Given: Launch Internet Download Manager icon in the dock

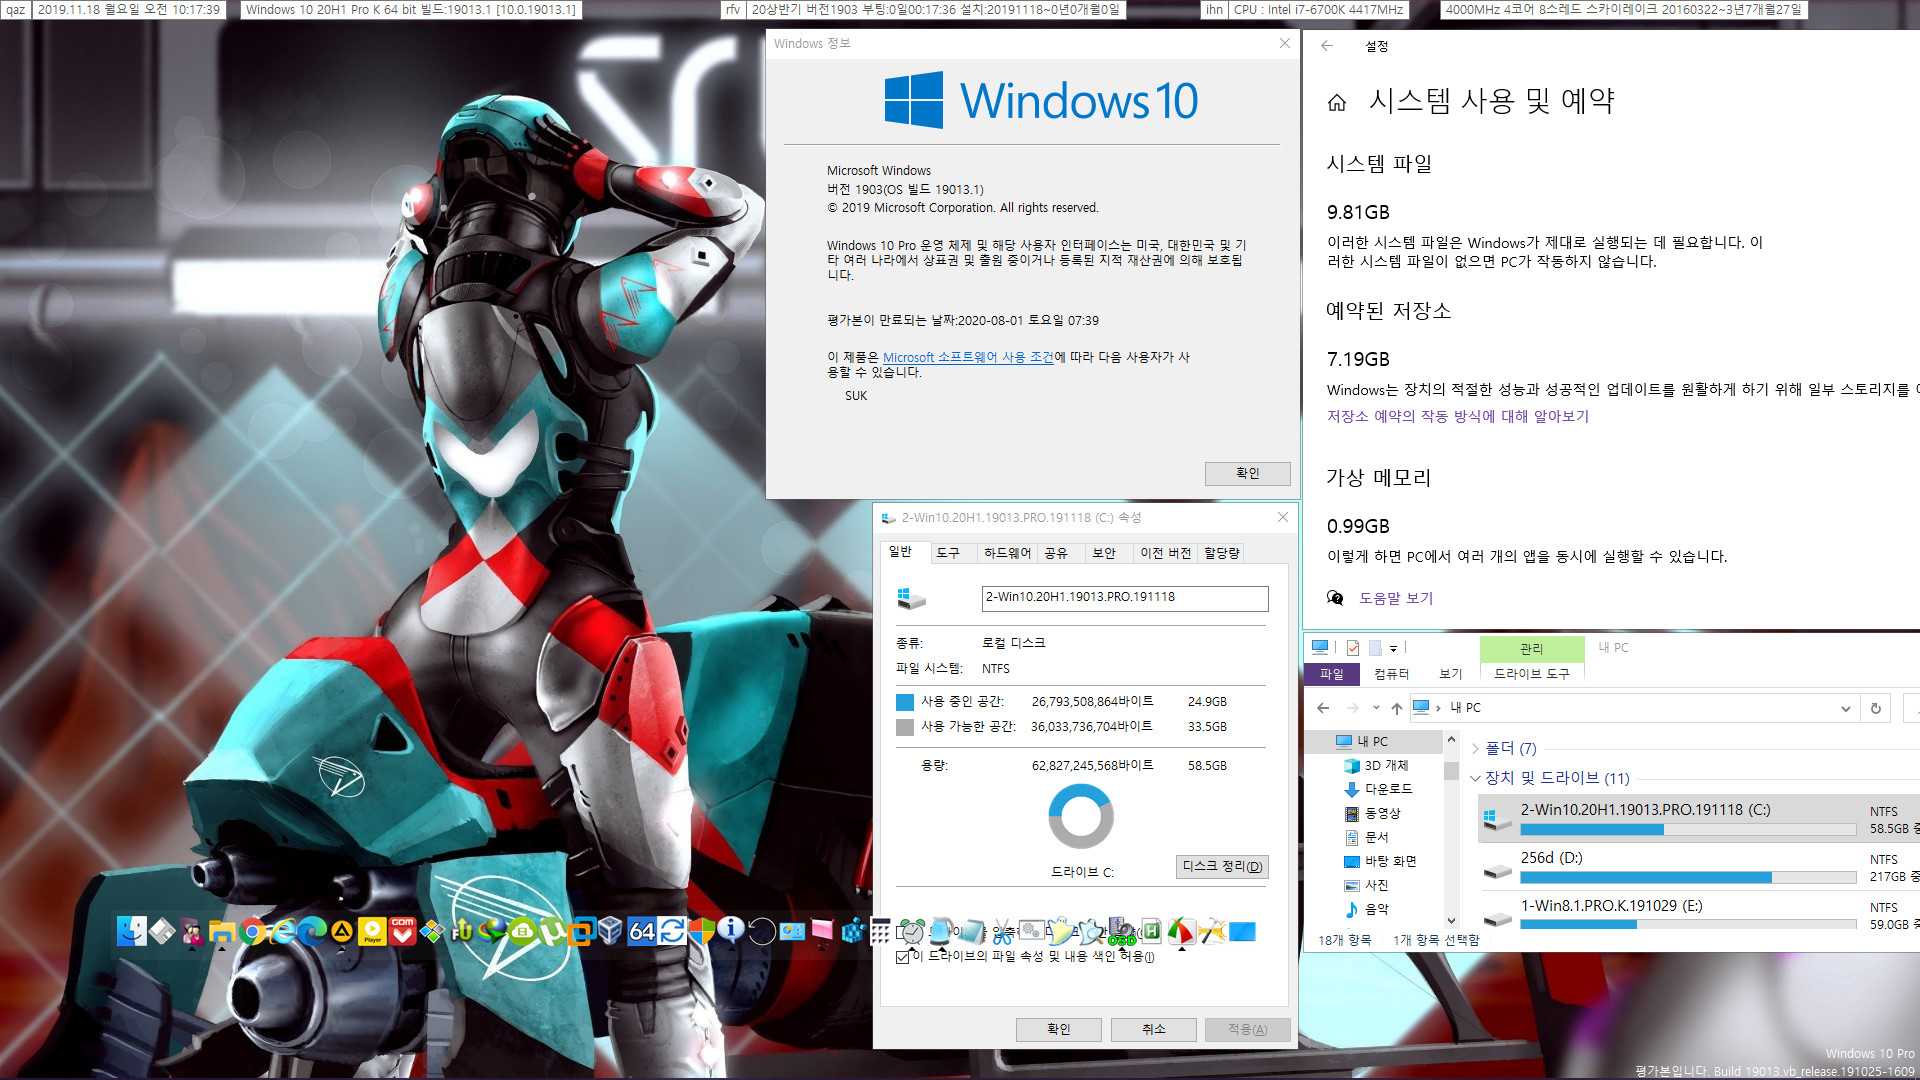Looking at the screenshot, I should pyautogui.click(x=493, y=931).
